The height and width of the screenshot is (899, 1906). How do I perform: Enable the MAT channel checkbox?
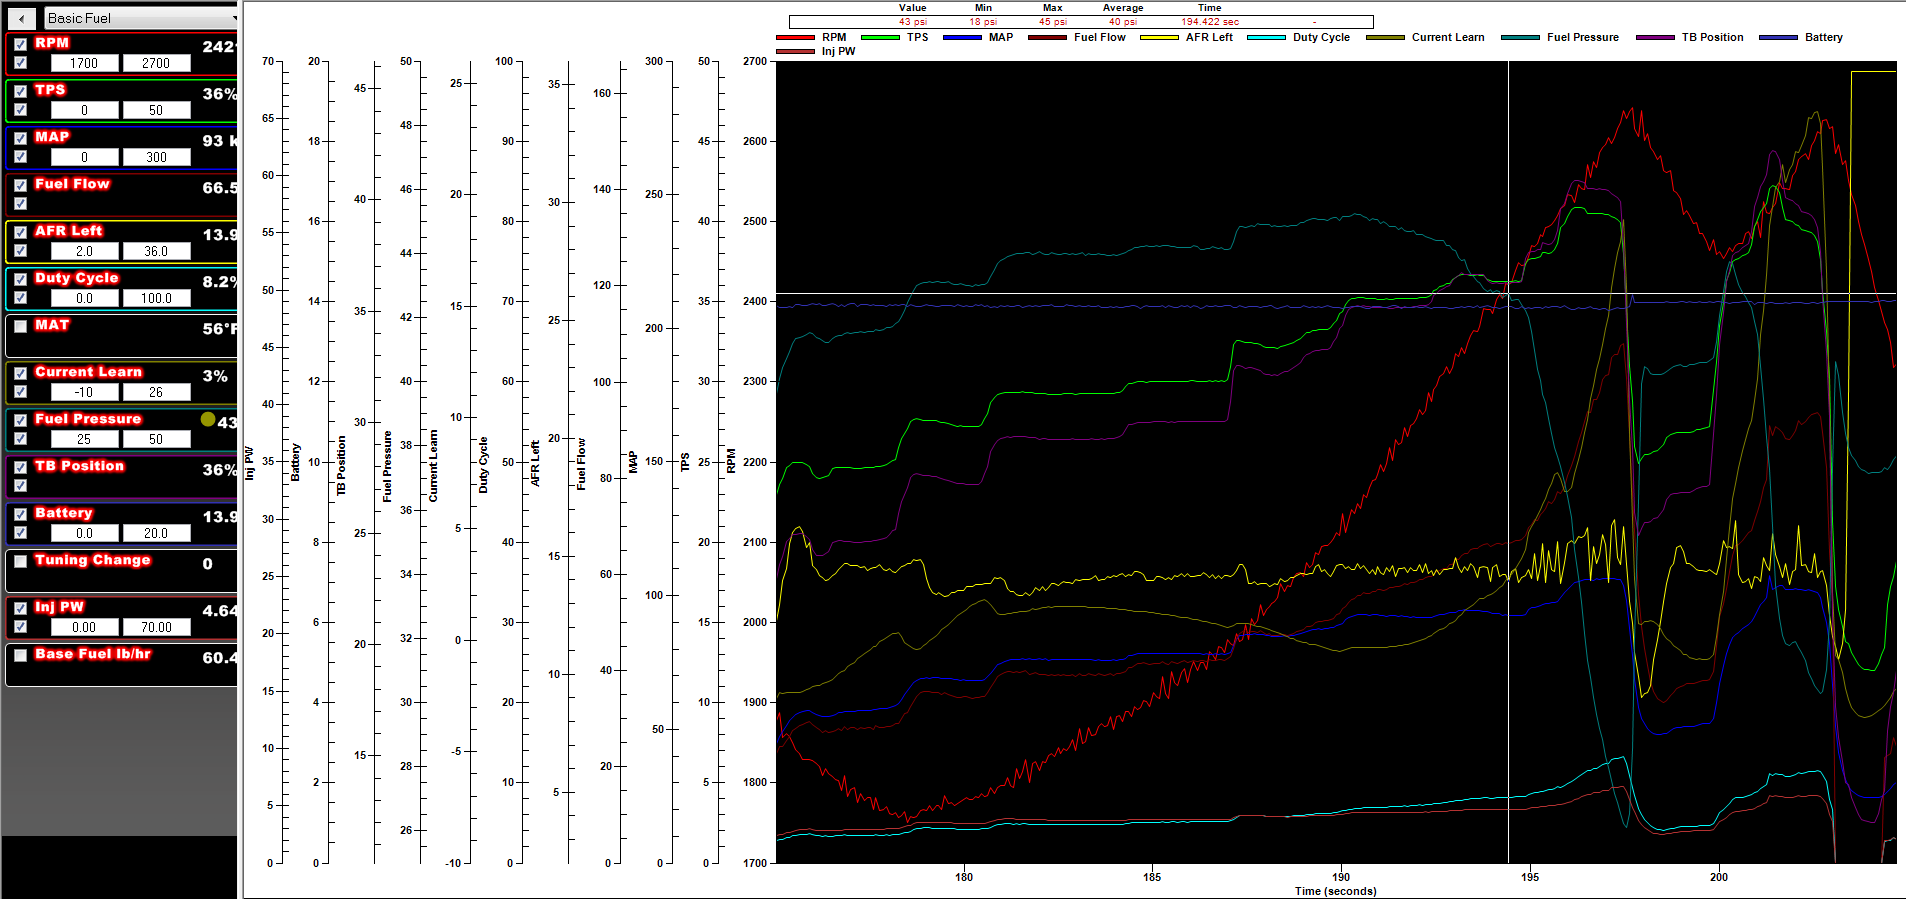click(x=21, y=326)
